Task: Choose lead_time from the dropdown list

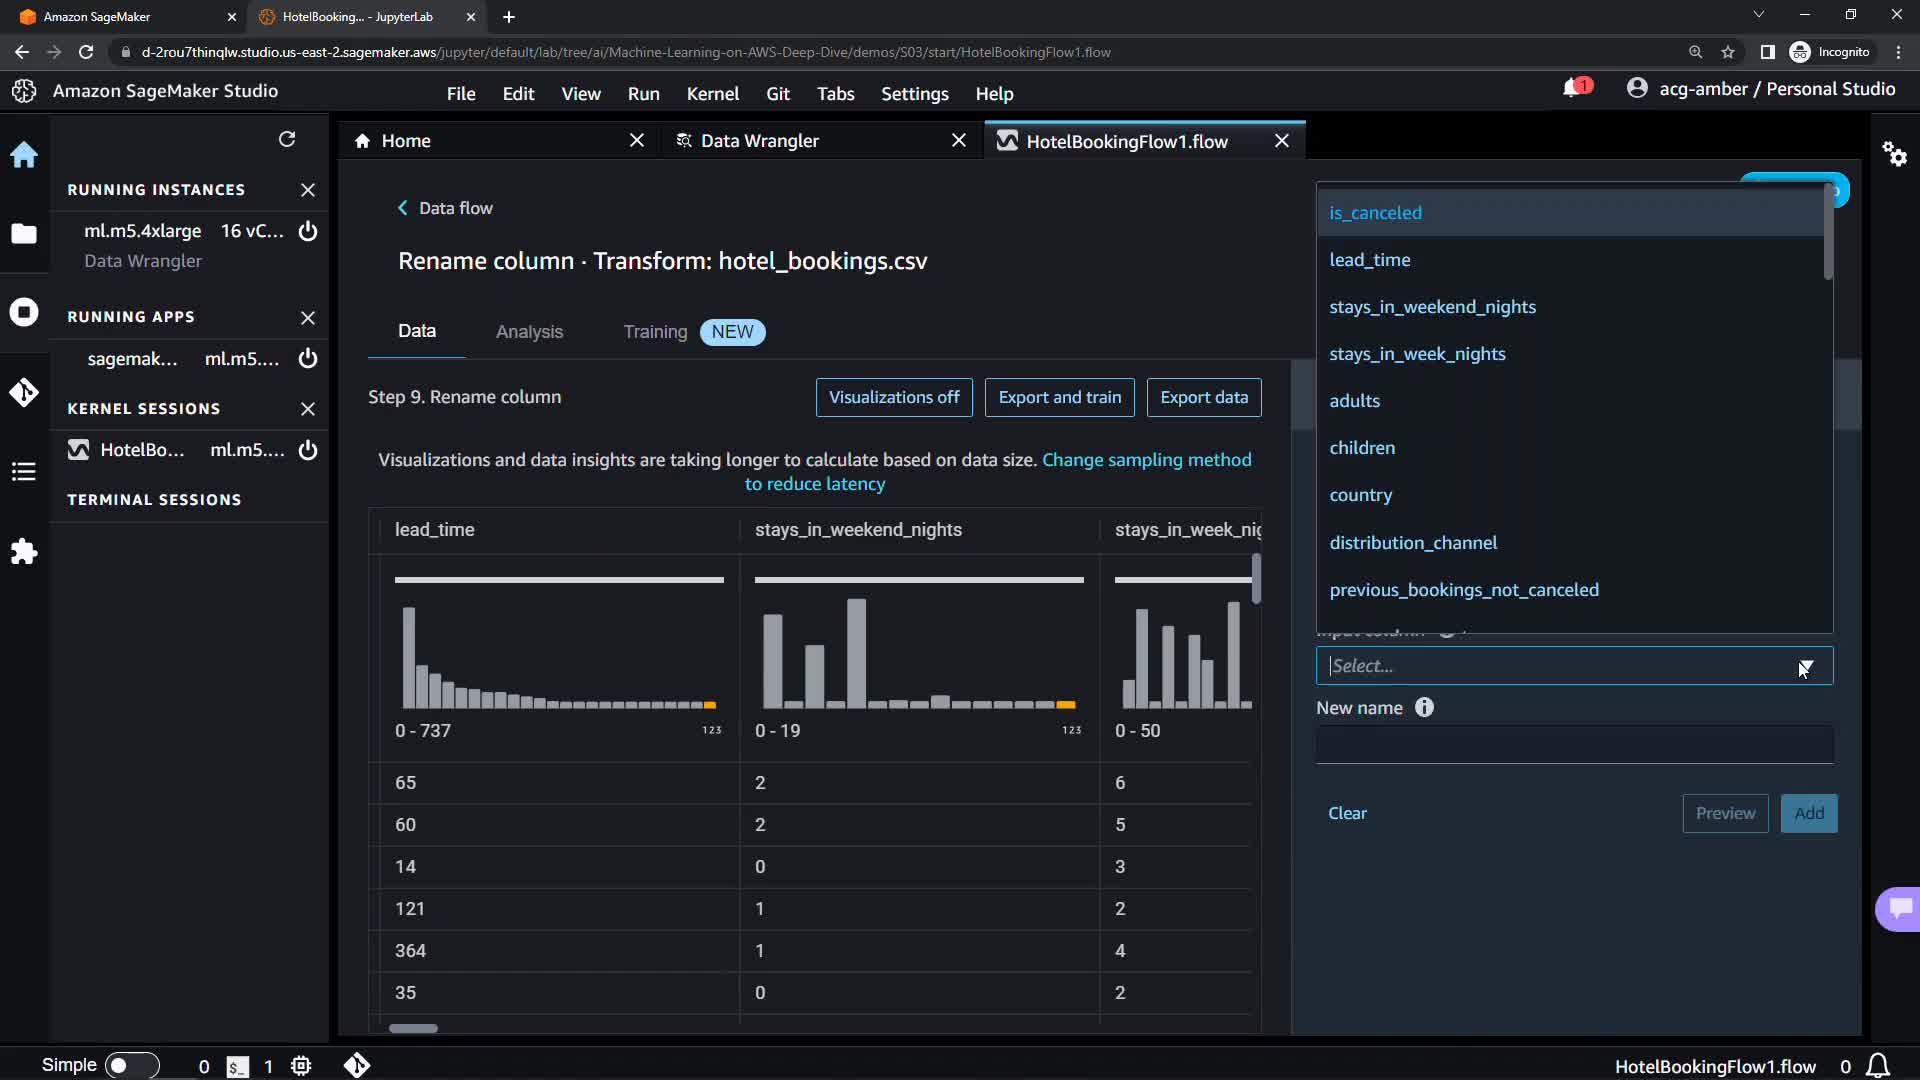Action: (x=1370, y=260)
